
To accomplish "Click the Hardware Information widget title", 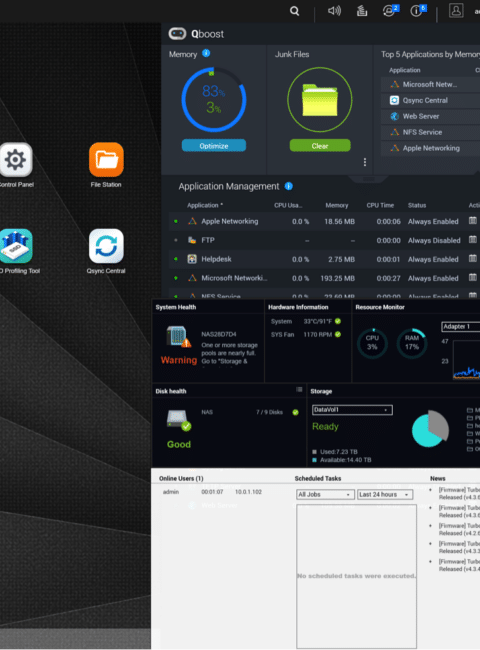I will click(x=298, y=307).
